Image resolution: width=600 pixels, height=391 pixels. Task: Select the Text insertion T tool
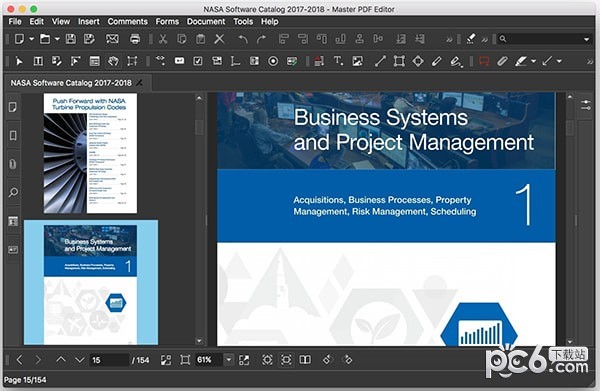tap(338, 61)
